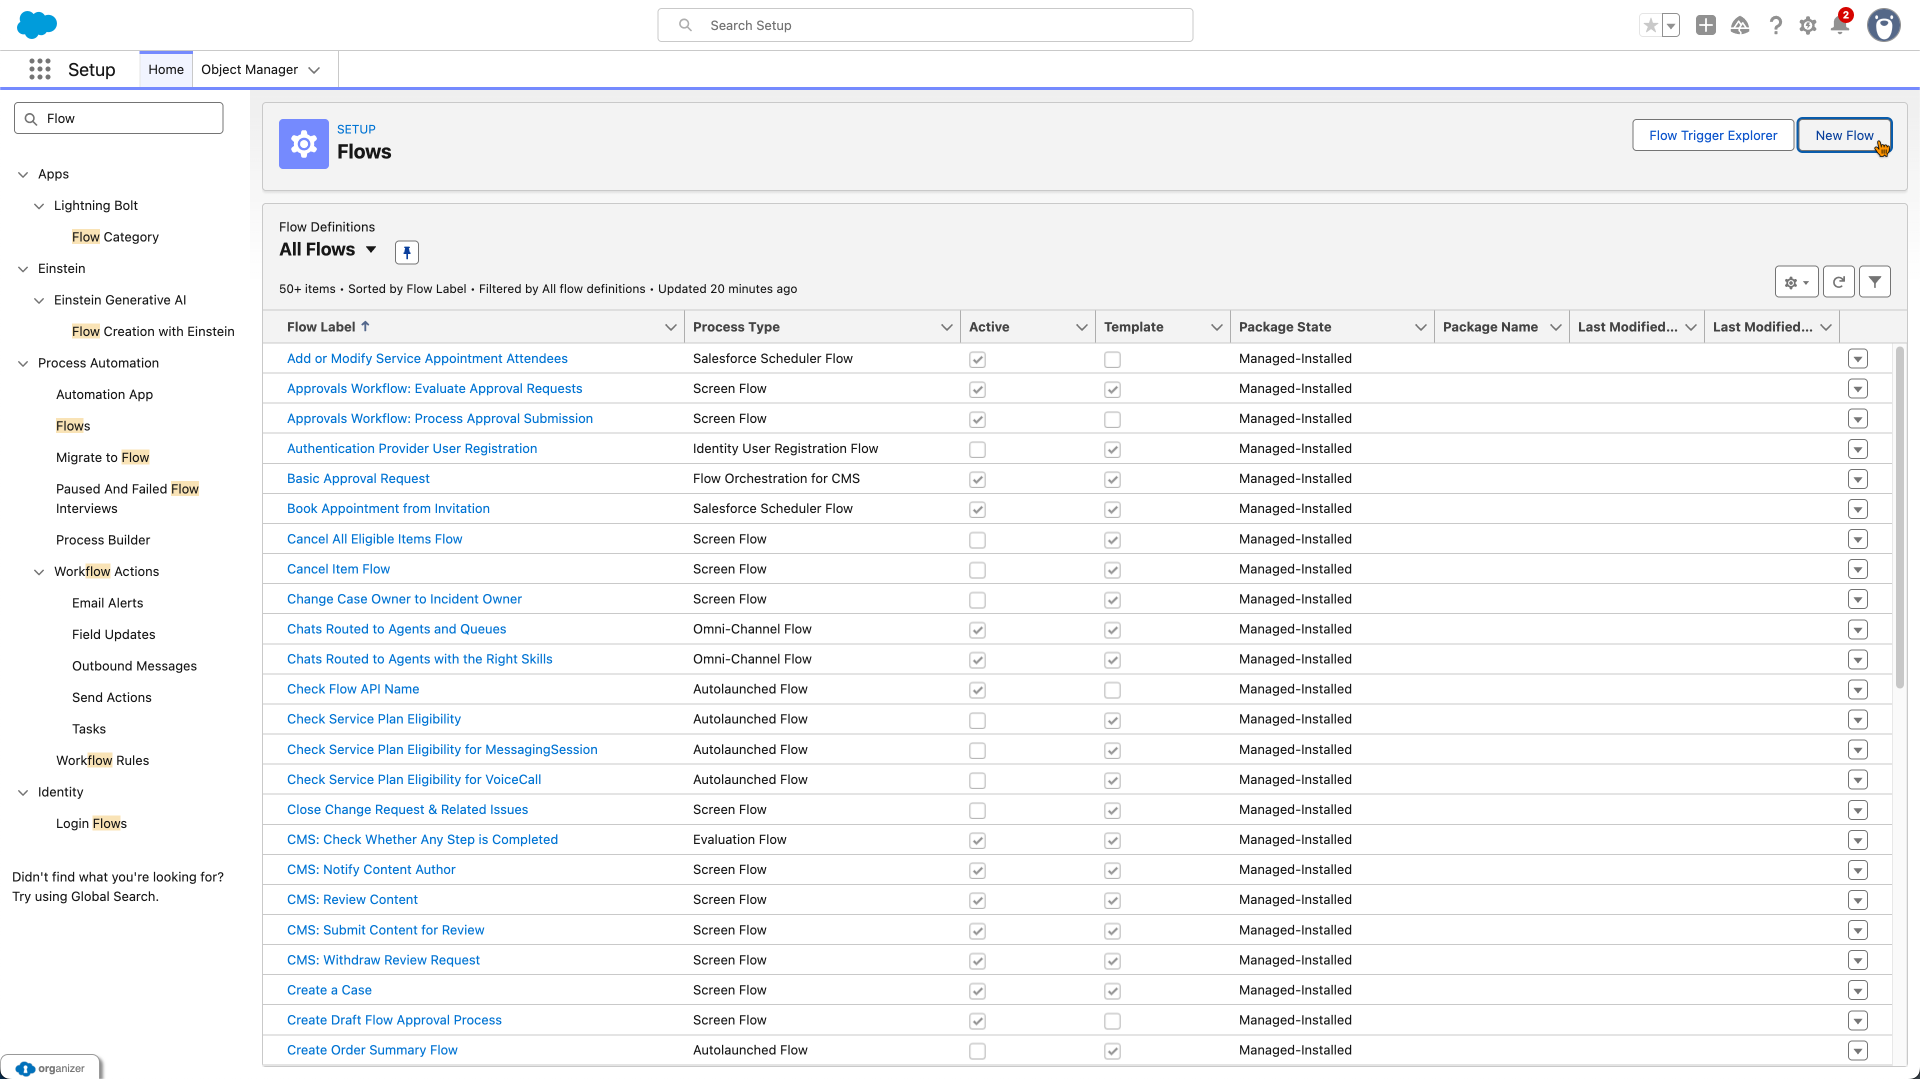The height and width of the screenshot is (1079, 1920).
Task: Toggle Active checkbox for Authentication Provider User Registration
Action: [x=977, y=450]
